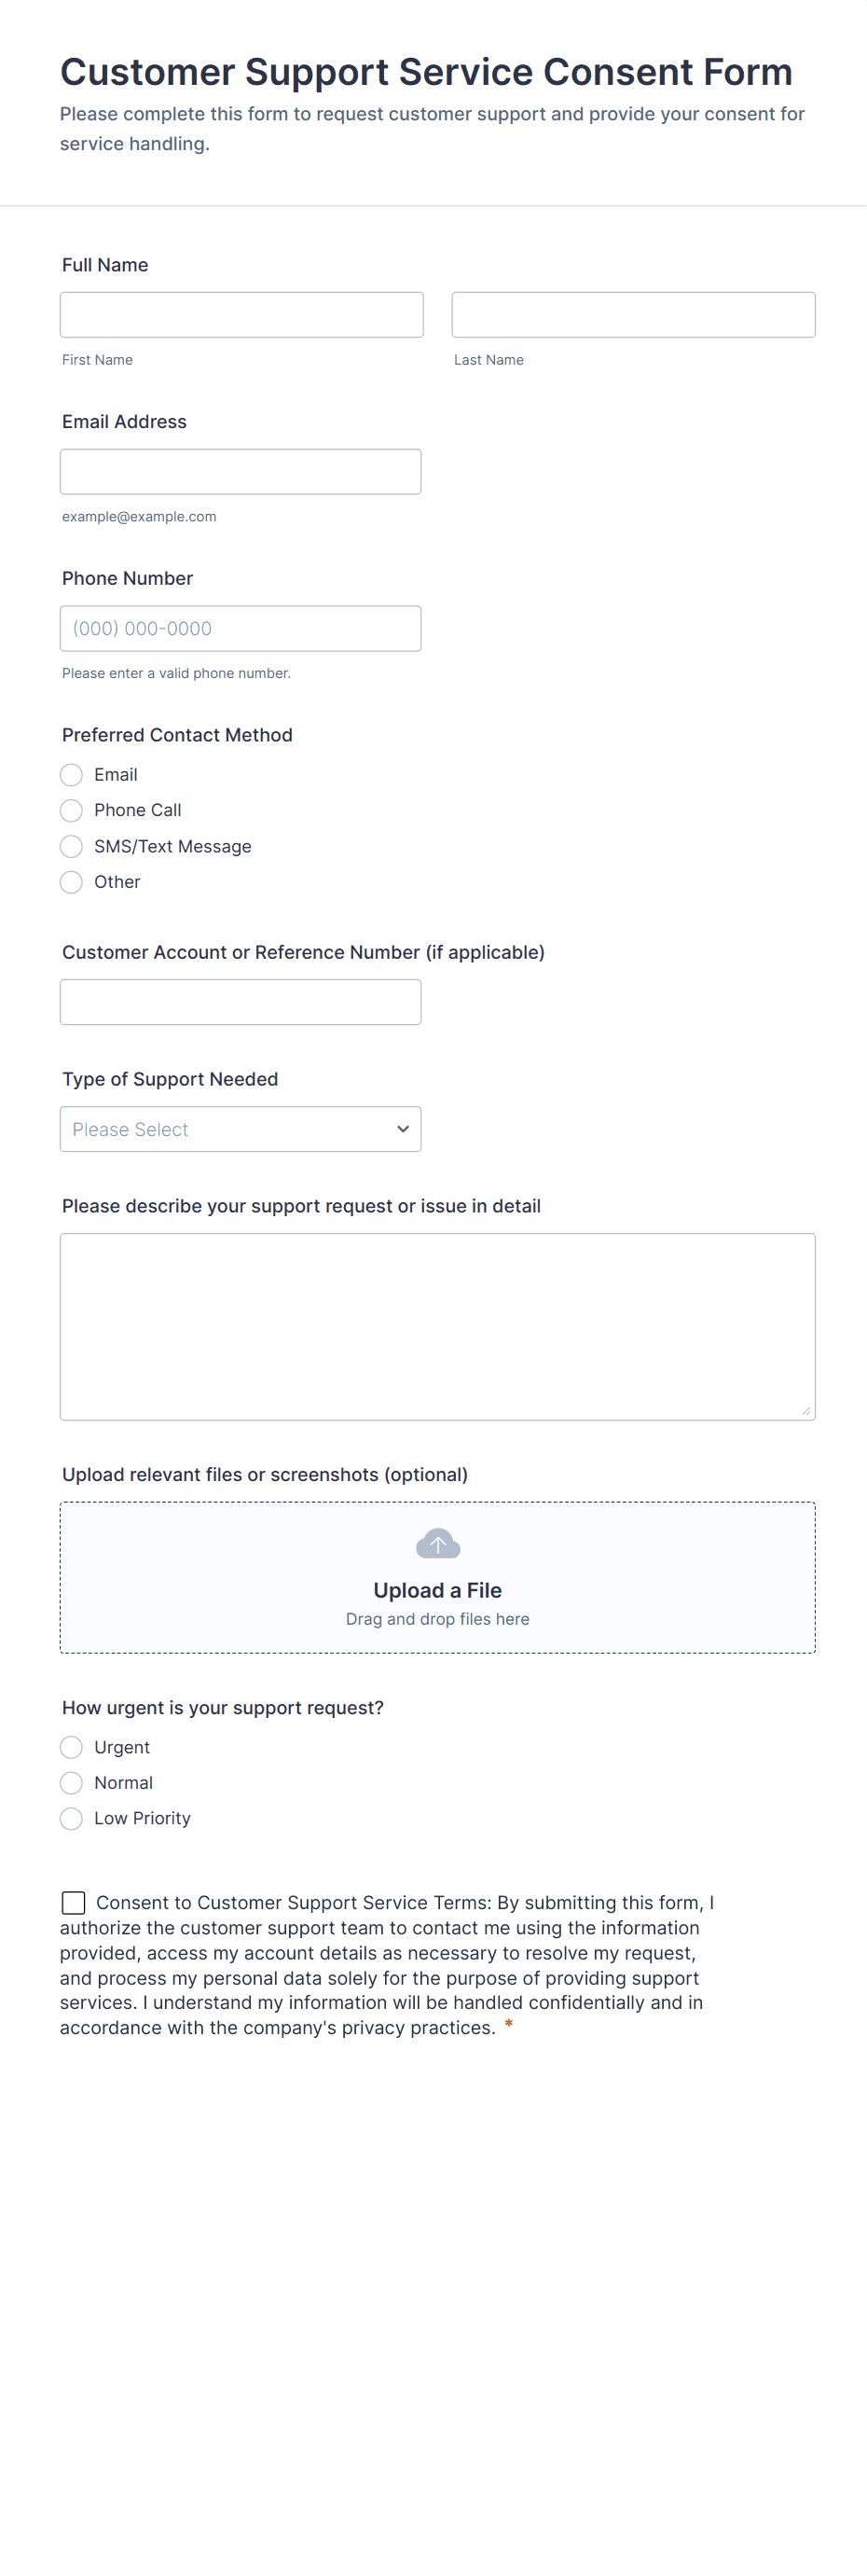
Task: Click the Phone Number input field
Action: point(240,629)
